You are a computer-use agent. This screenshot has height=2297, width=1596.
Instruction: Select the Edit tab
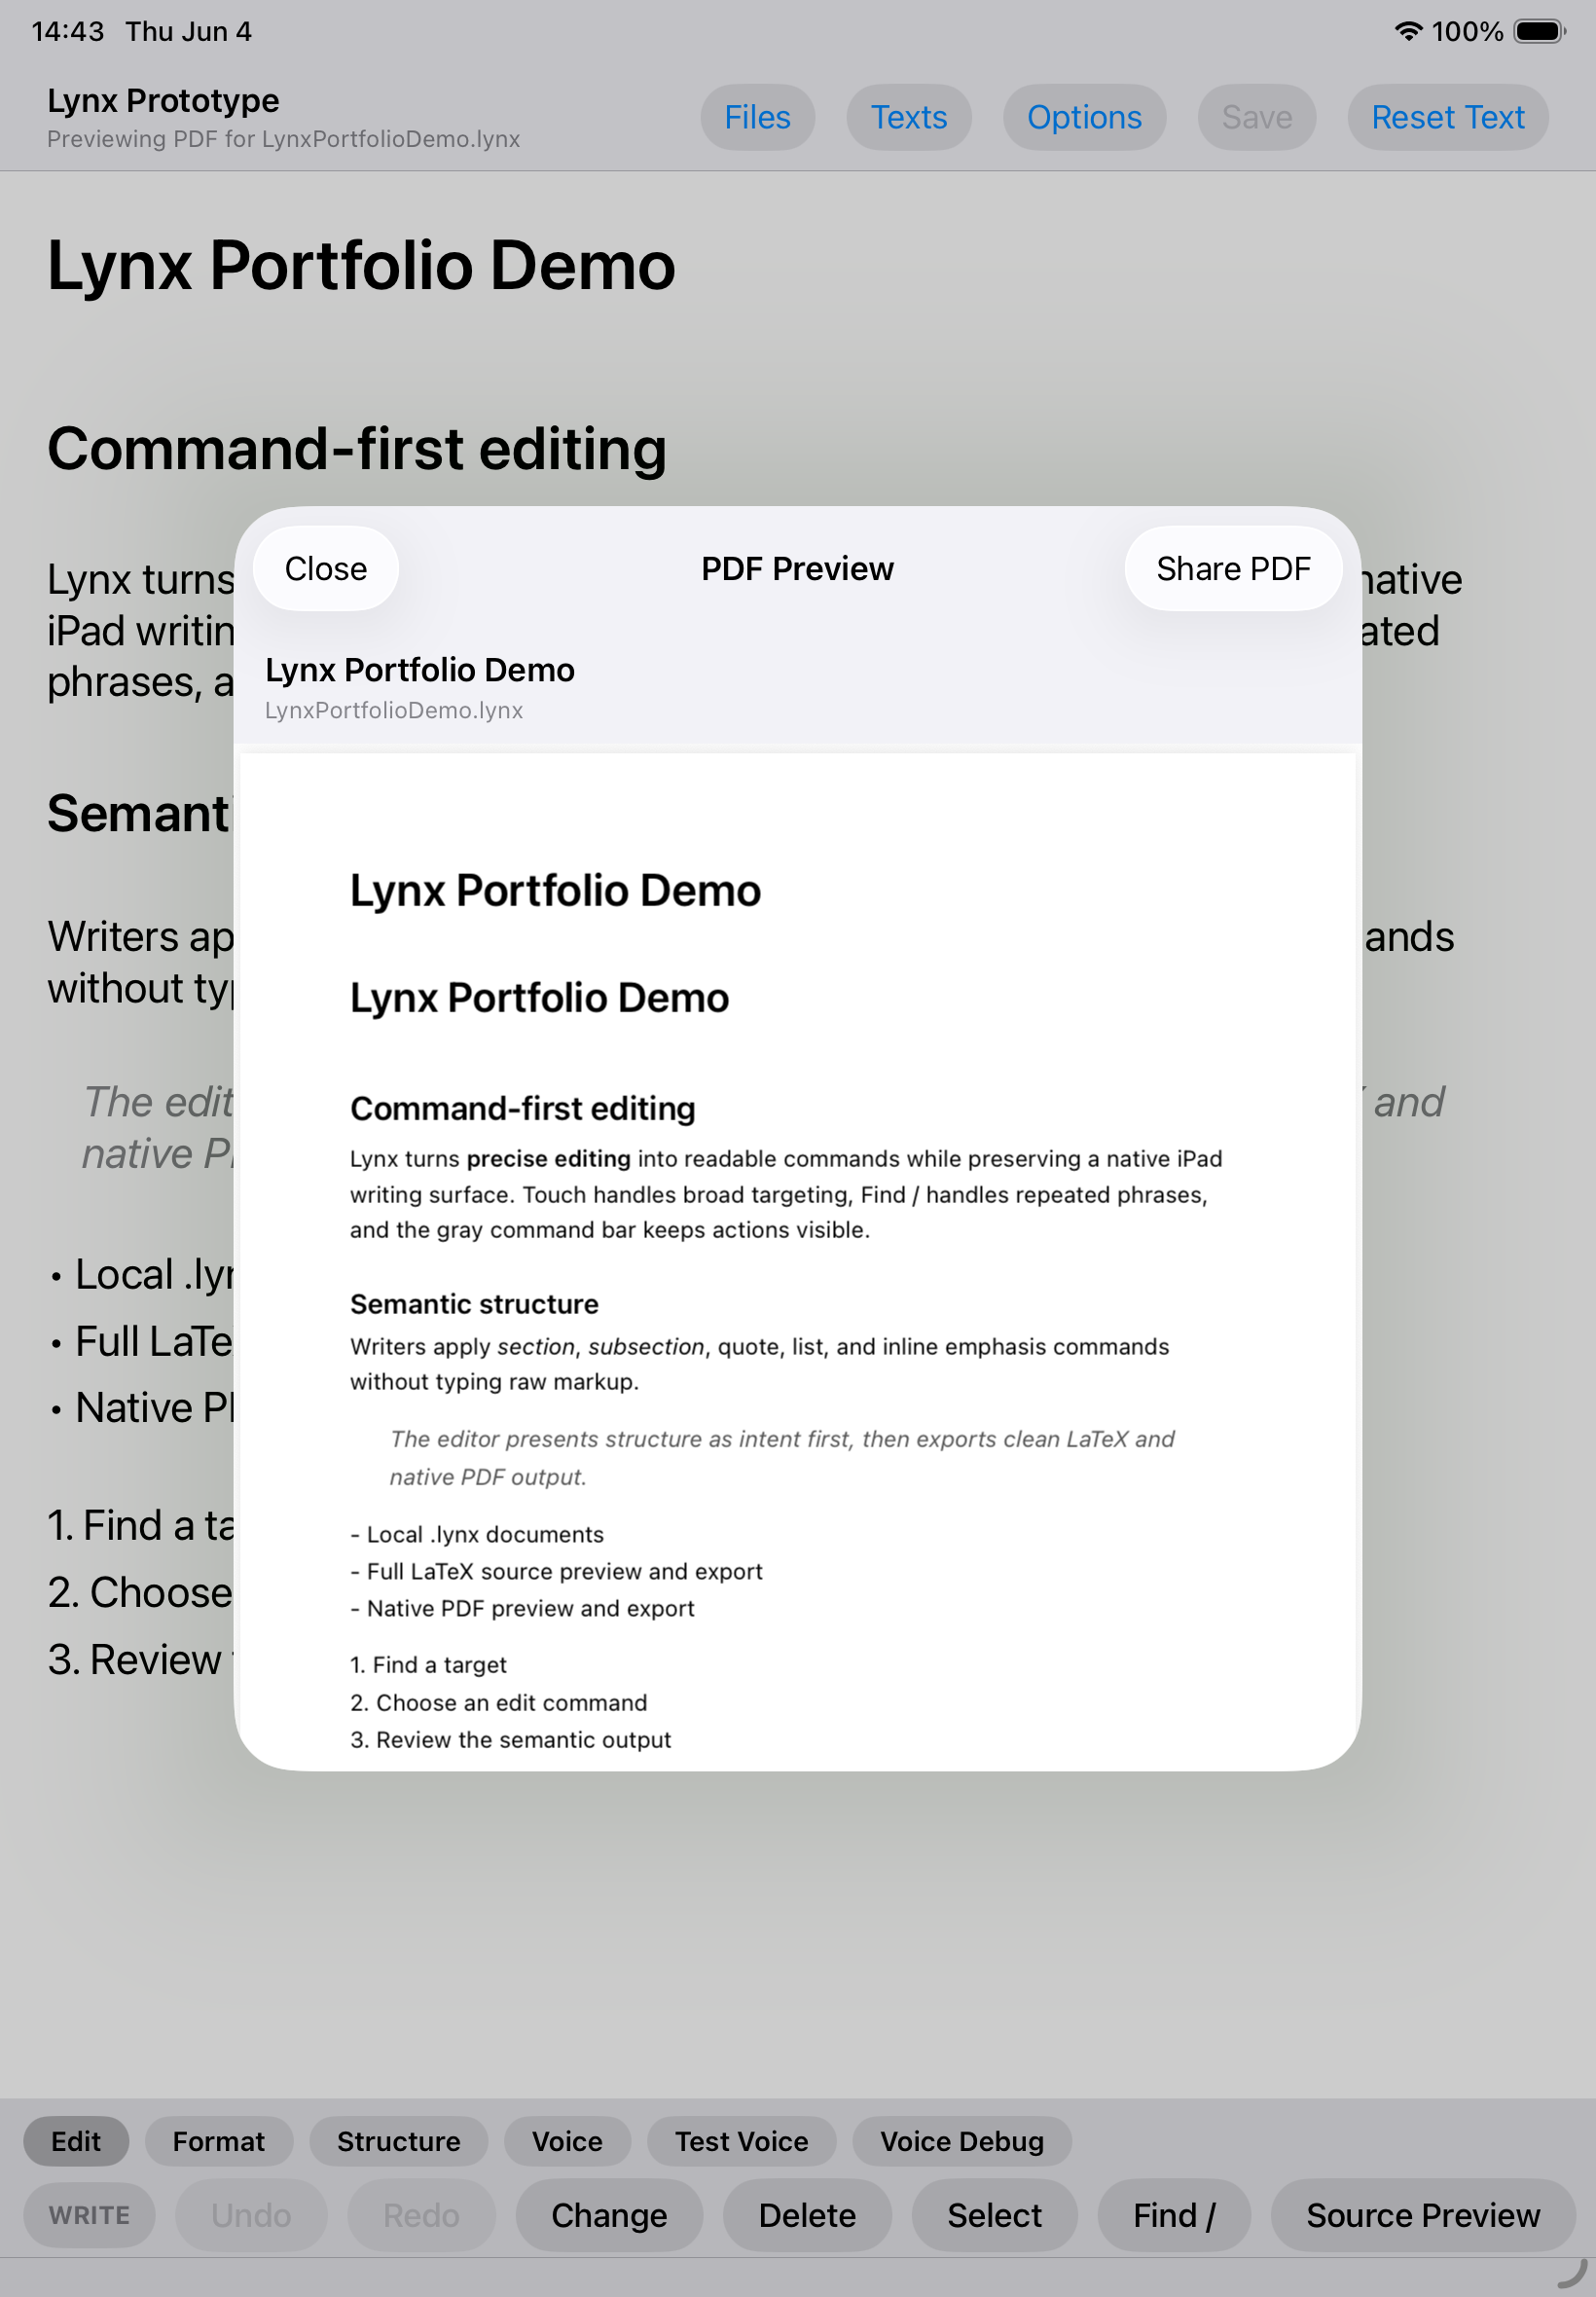tap(76, 2140)
